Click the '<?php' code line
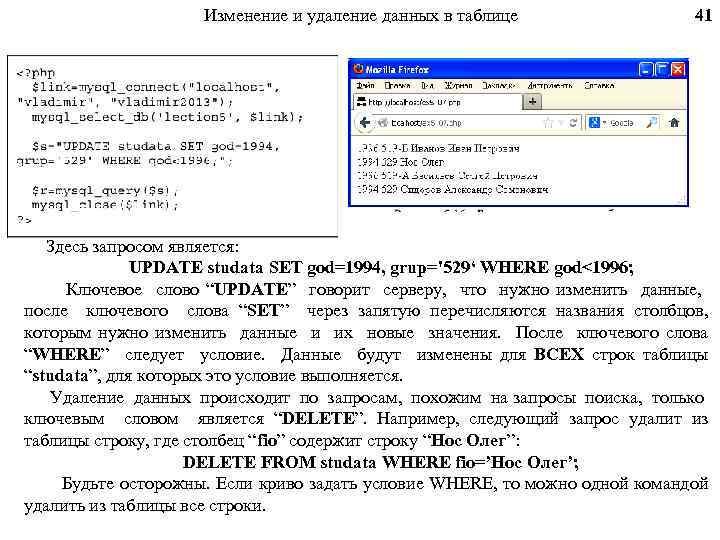The height and width of the screenshot is (540, 720). click(36, 73)
